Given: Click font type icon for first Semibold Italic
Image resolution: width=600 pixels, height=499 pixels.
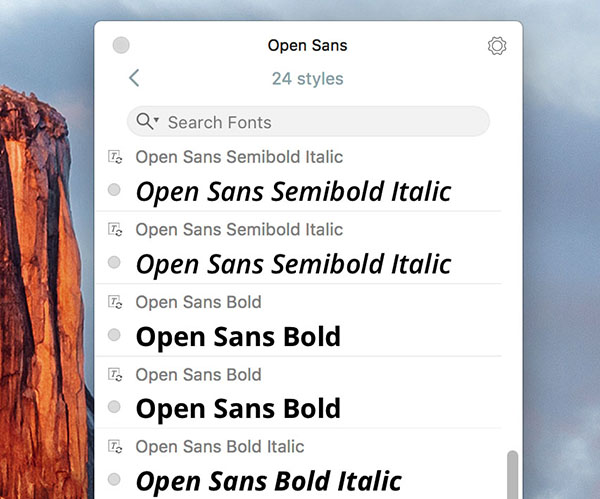Looking at the screenshot, I should coord(115,157).
